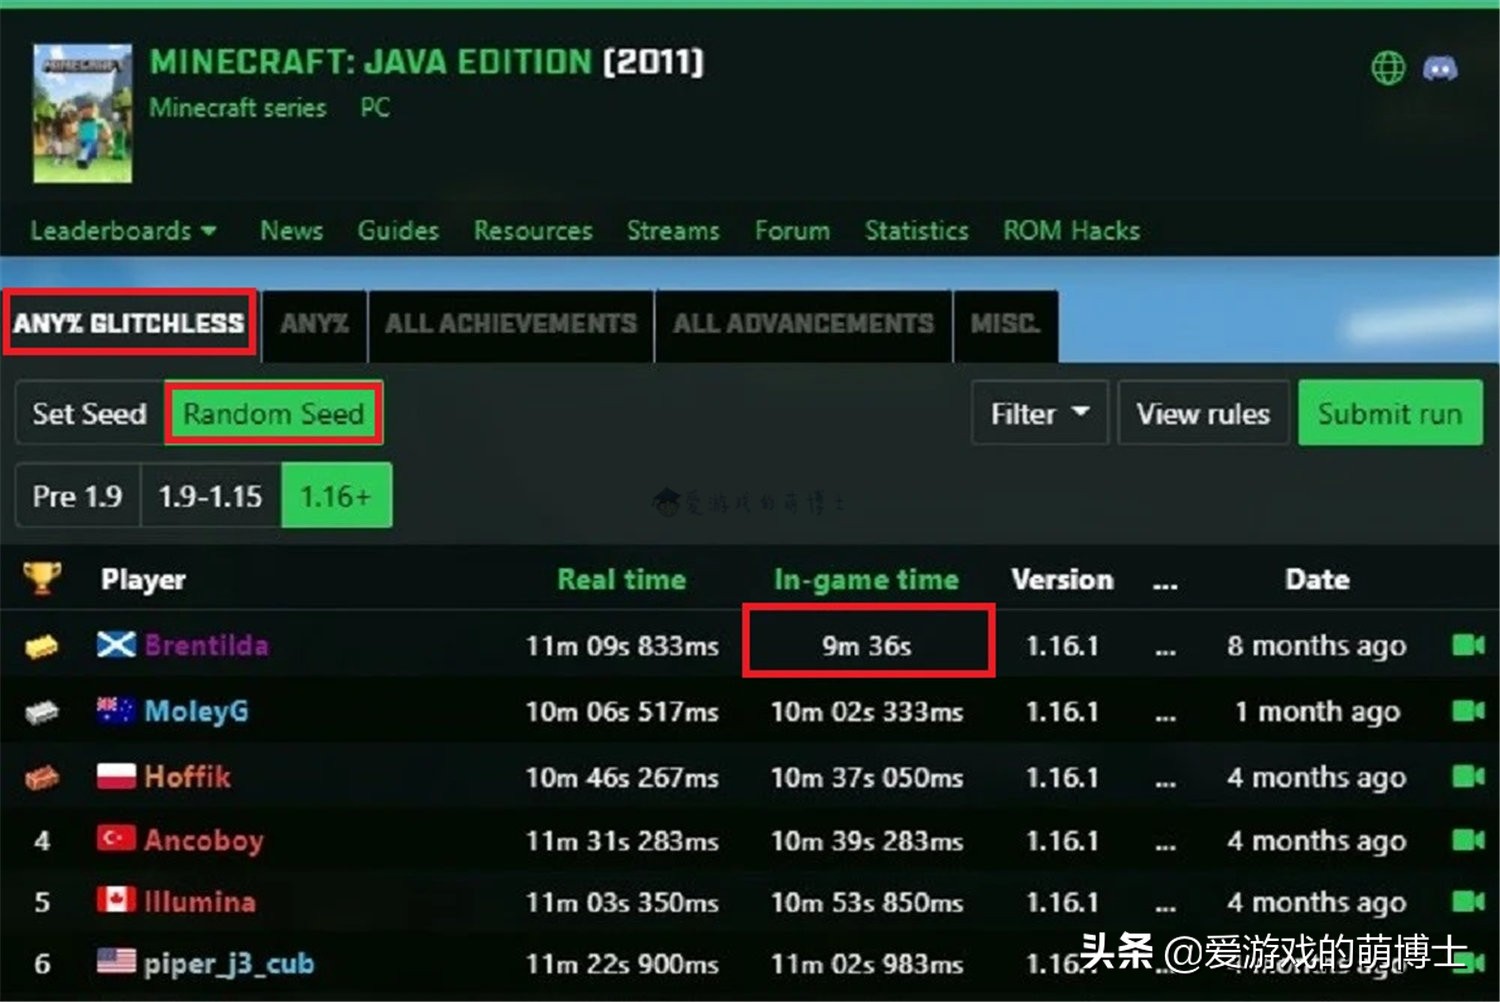Screen dimensions: 1500x1002
Task: Click the Minecraft game cover thumbnail
Action: [x=82, y=113]
